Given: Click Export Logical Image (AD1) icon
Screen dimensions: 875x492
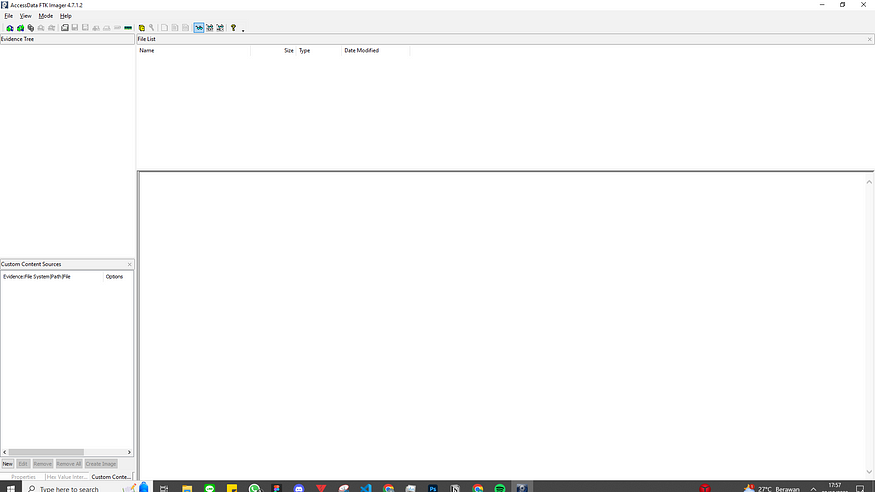Looking at the screenshot, I should (85, 28).
